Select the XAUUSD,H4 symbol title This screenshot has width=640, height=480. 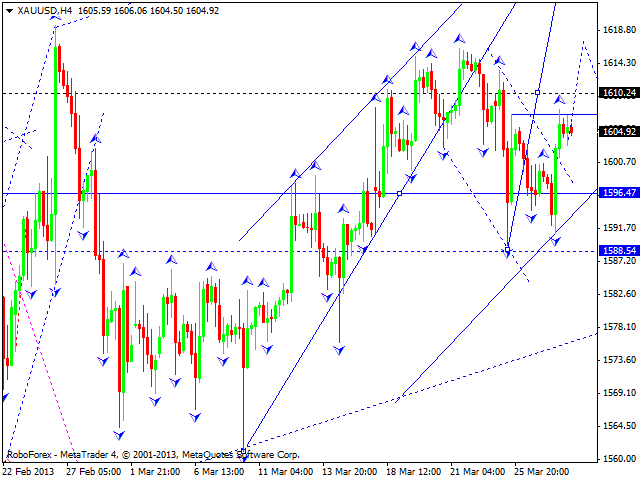[44, 11]
